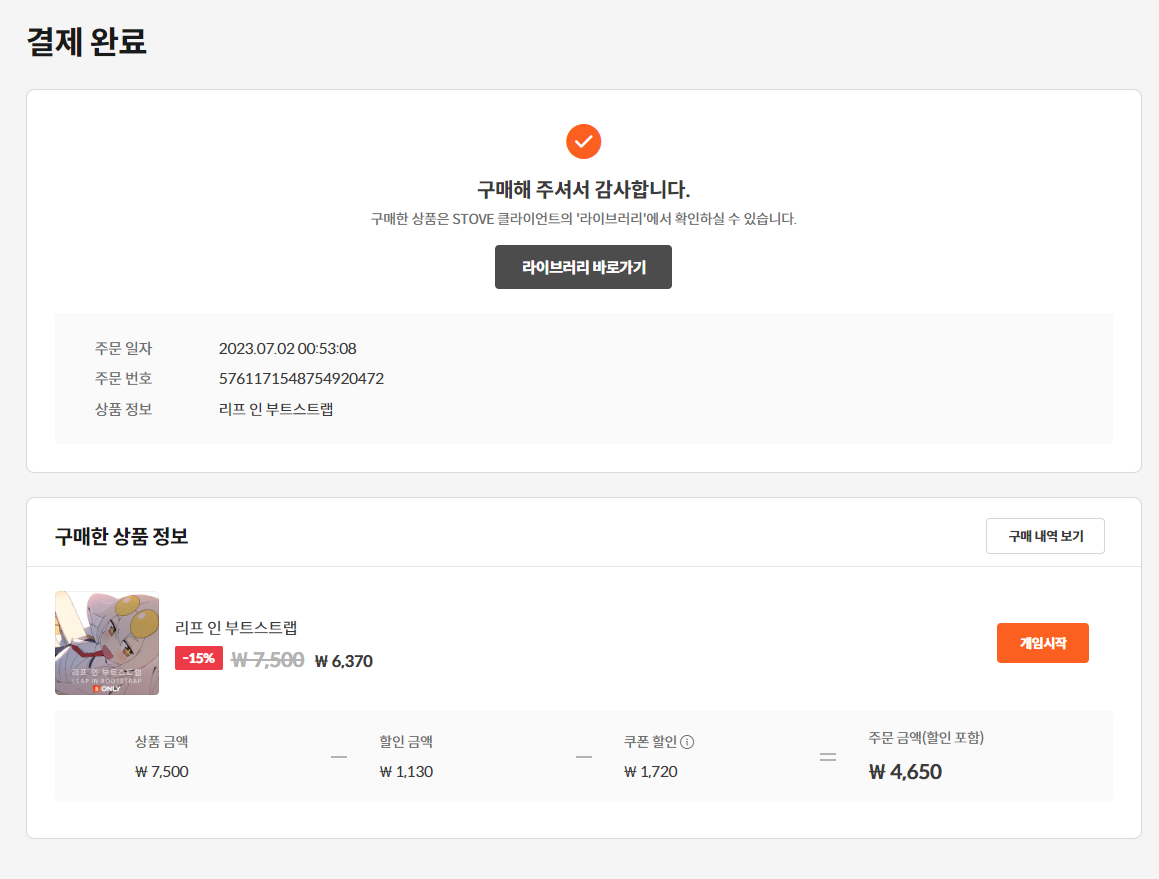This screenshot has width=1159, height=879.
Task: Click the order date 2023.07.02 00:53:08
Action: (287, 349)
